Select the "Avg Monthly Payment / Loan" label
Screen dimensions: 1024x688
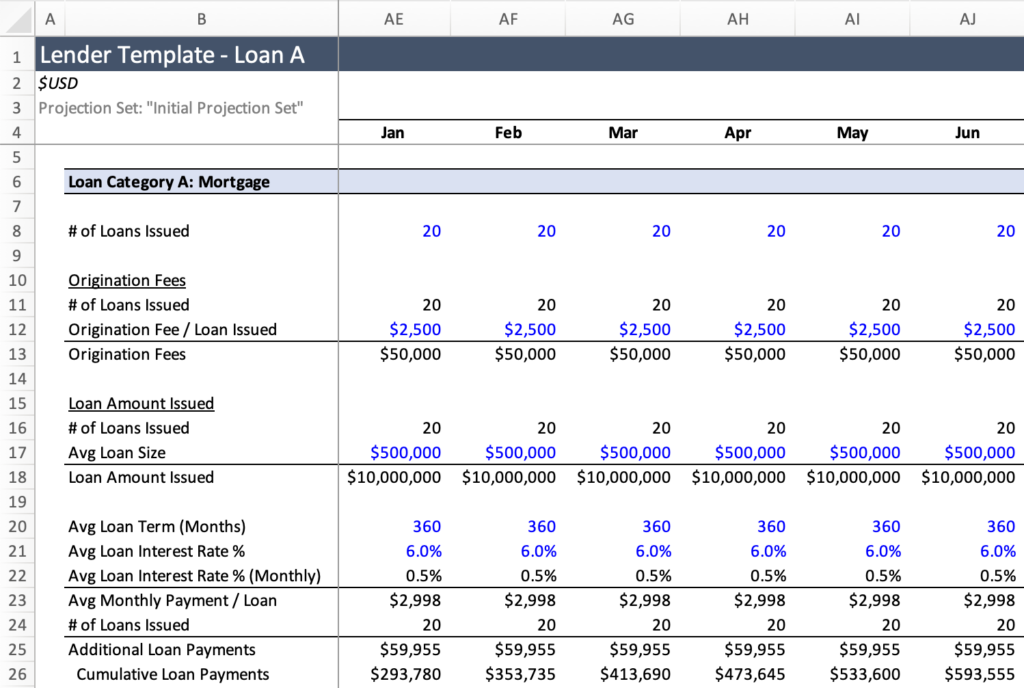(x=172, y=600)
